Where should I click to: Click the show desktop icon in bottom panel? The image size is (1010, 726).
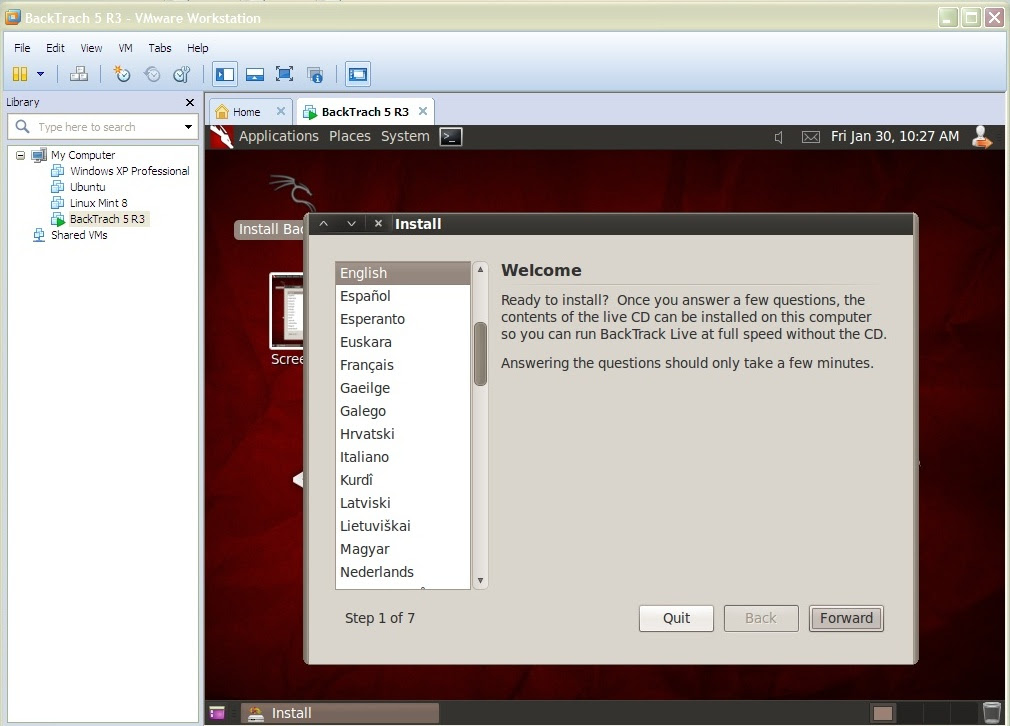point(217,713)
